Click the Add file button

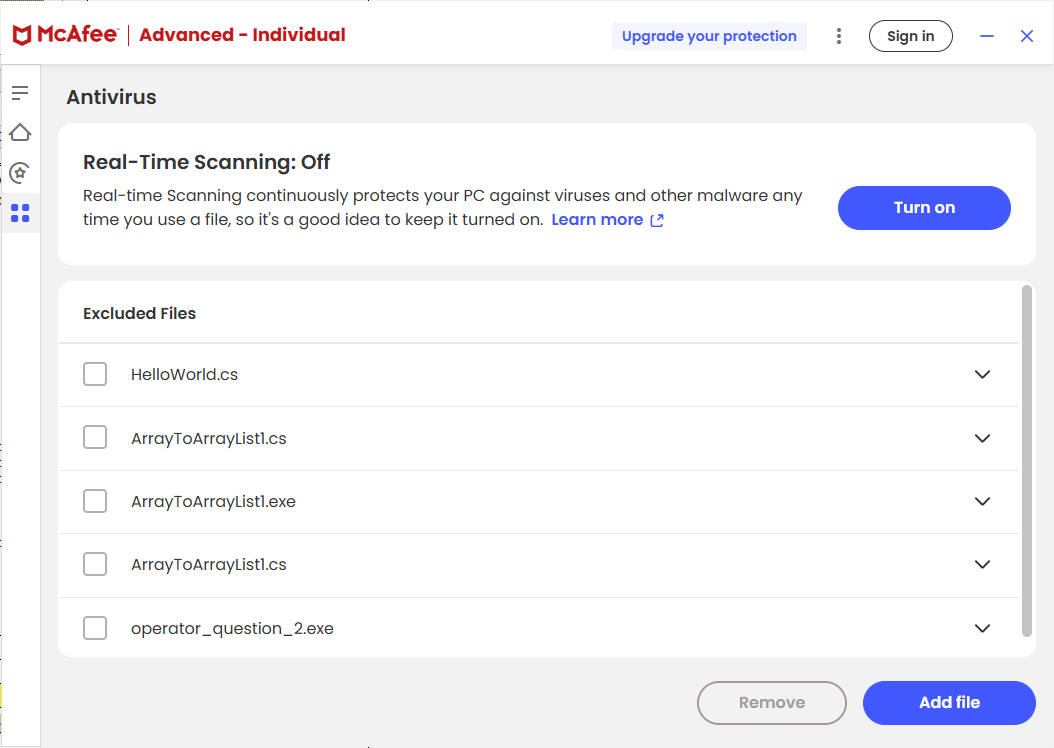(949, 702)
